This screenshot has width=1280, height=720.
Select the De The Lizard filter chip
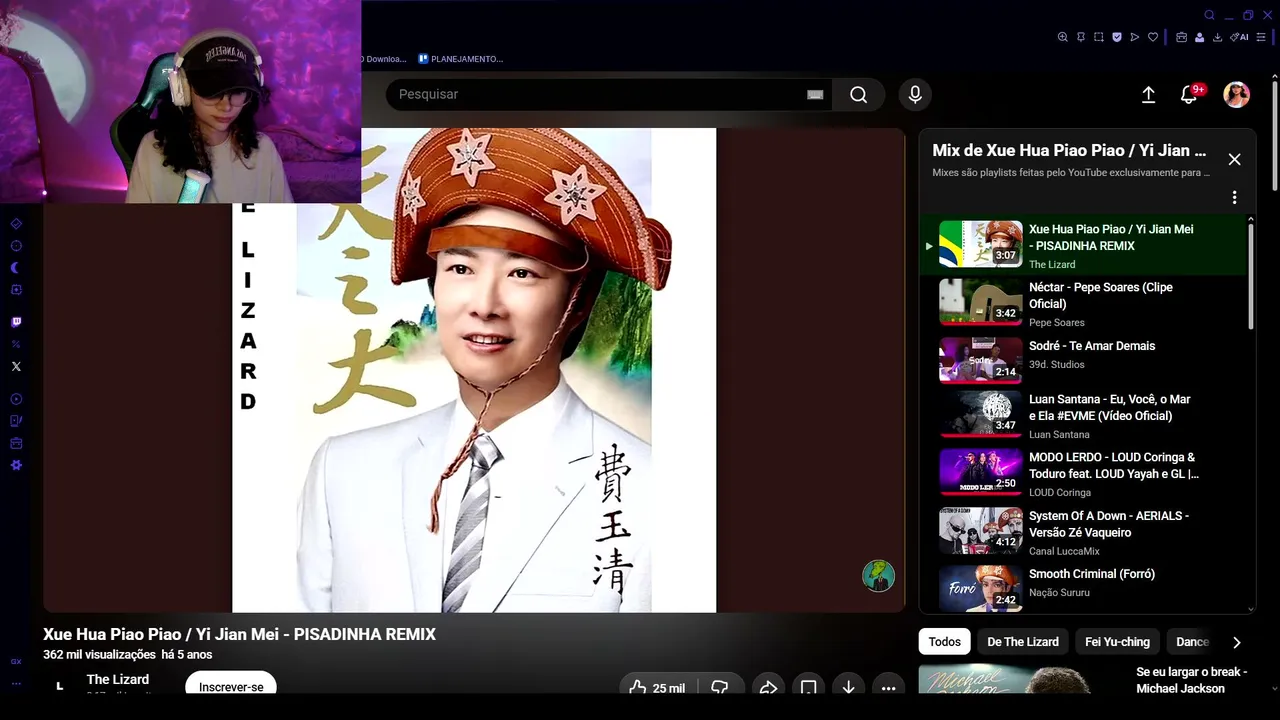(x=1023, y=642)
